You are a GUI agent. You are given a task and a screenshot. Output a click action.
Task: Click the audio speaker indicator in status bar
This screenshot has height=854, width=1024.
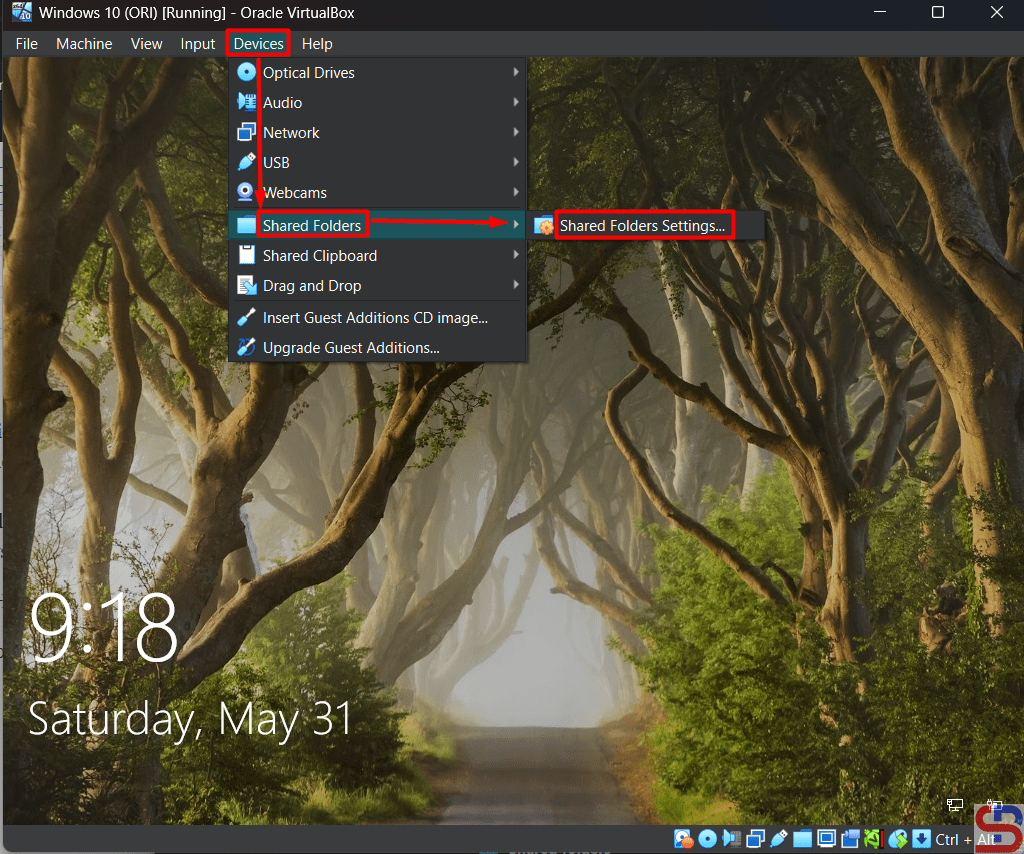coord(732,839)
